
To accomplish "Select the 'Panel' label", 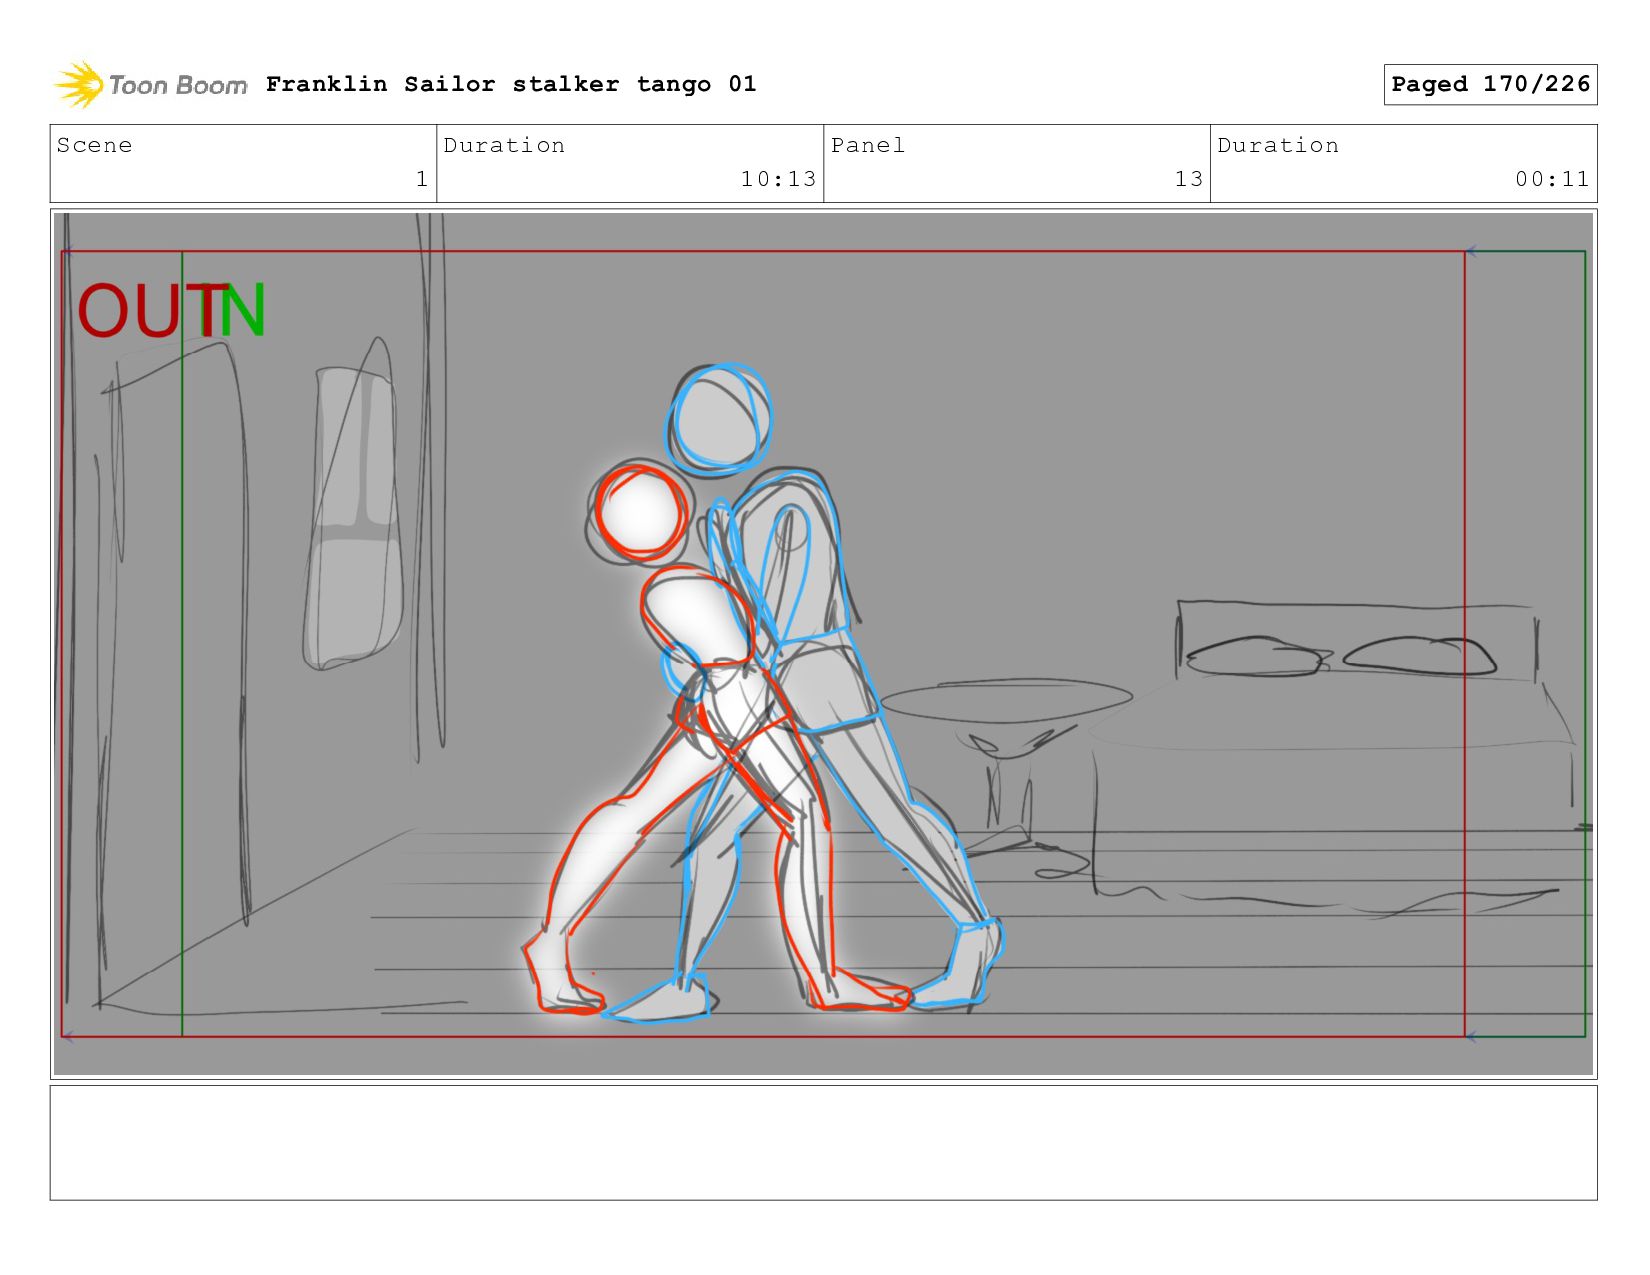I will point(868,145).
